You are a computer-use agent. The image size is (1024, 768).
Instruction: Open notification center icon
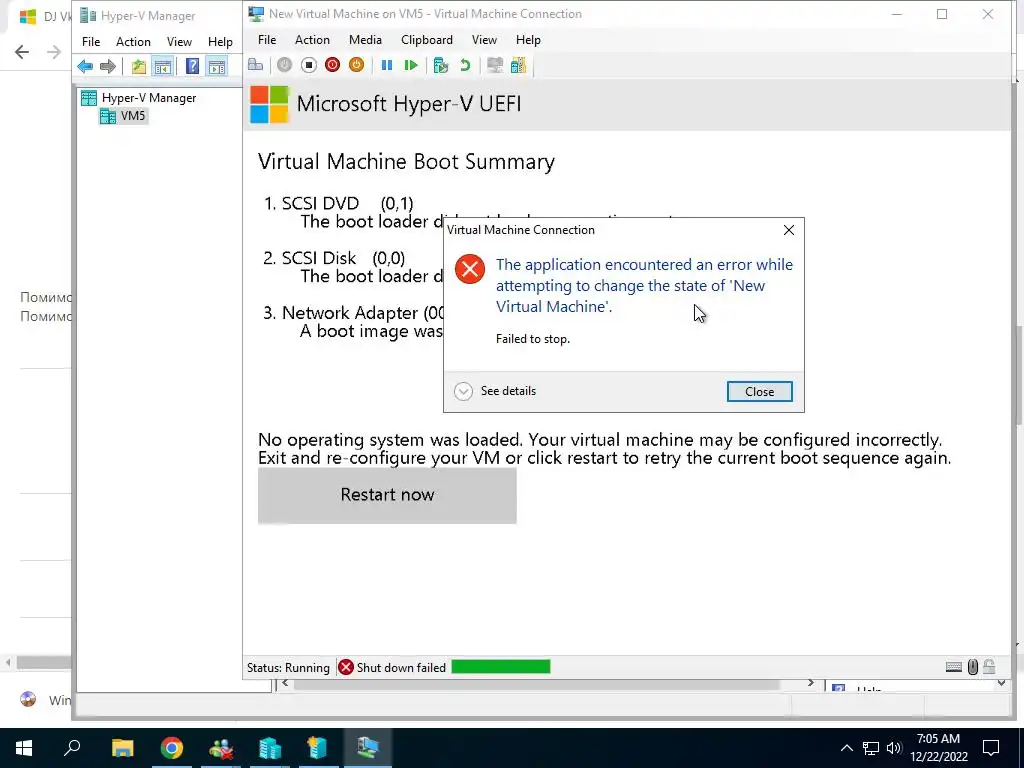[991, 748]
